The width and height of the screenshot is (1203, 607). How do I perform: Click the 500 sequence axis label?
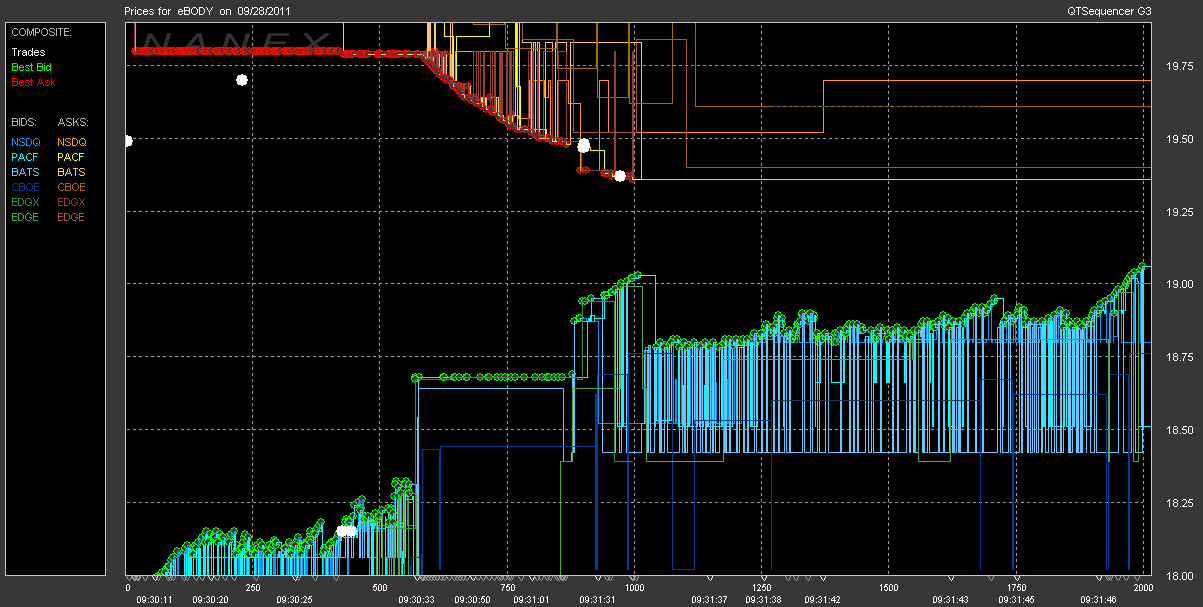coord(379,588)
